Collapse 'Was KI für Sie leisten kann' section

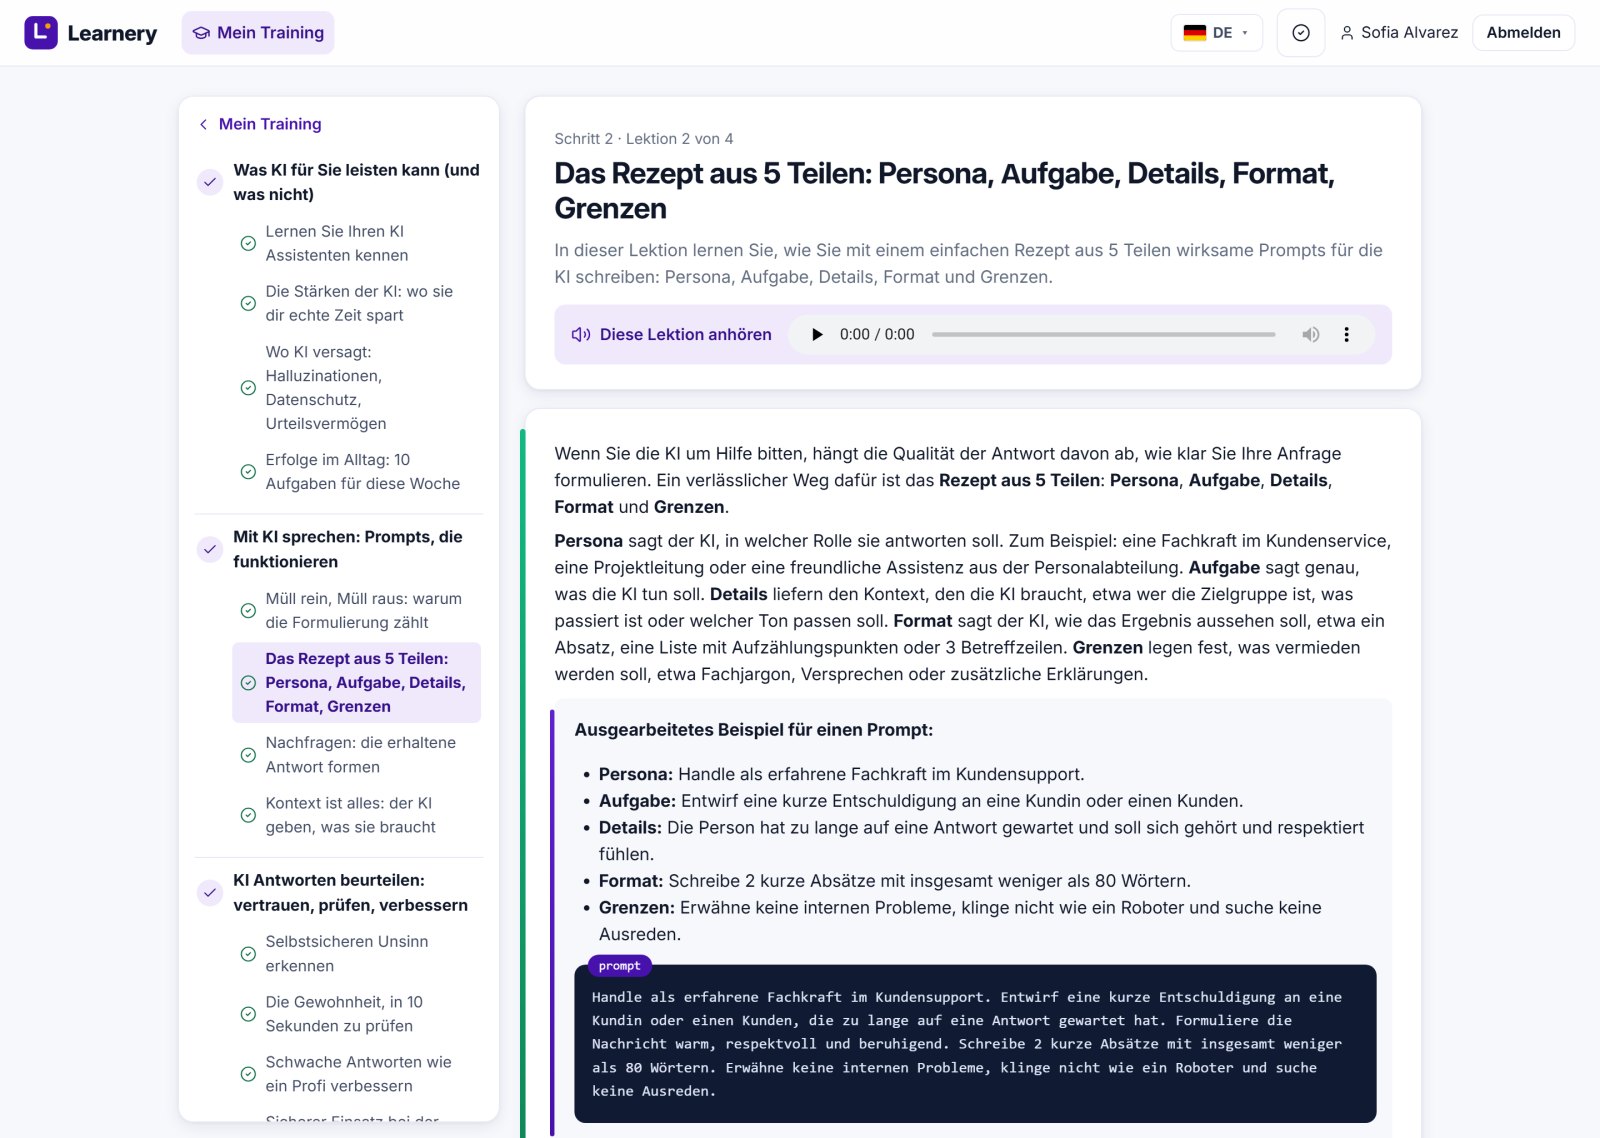click(339, 182)
